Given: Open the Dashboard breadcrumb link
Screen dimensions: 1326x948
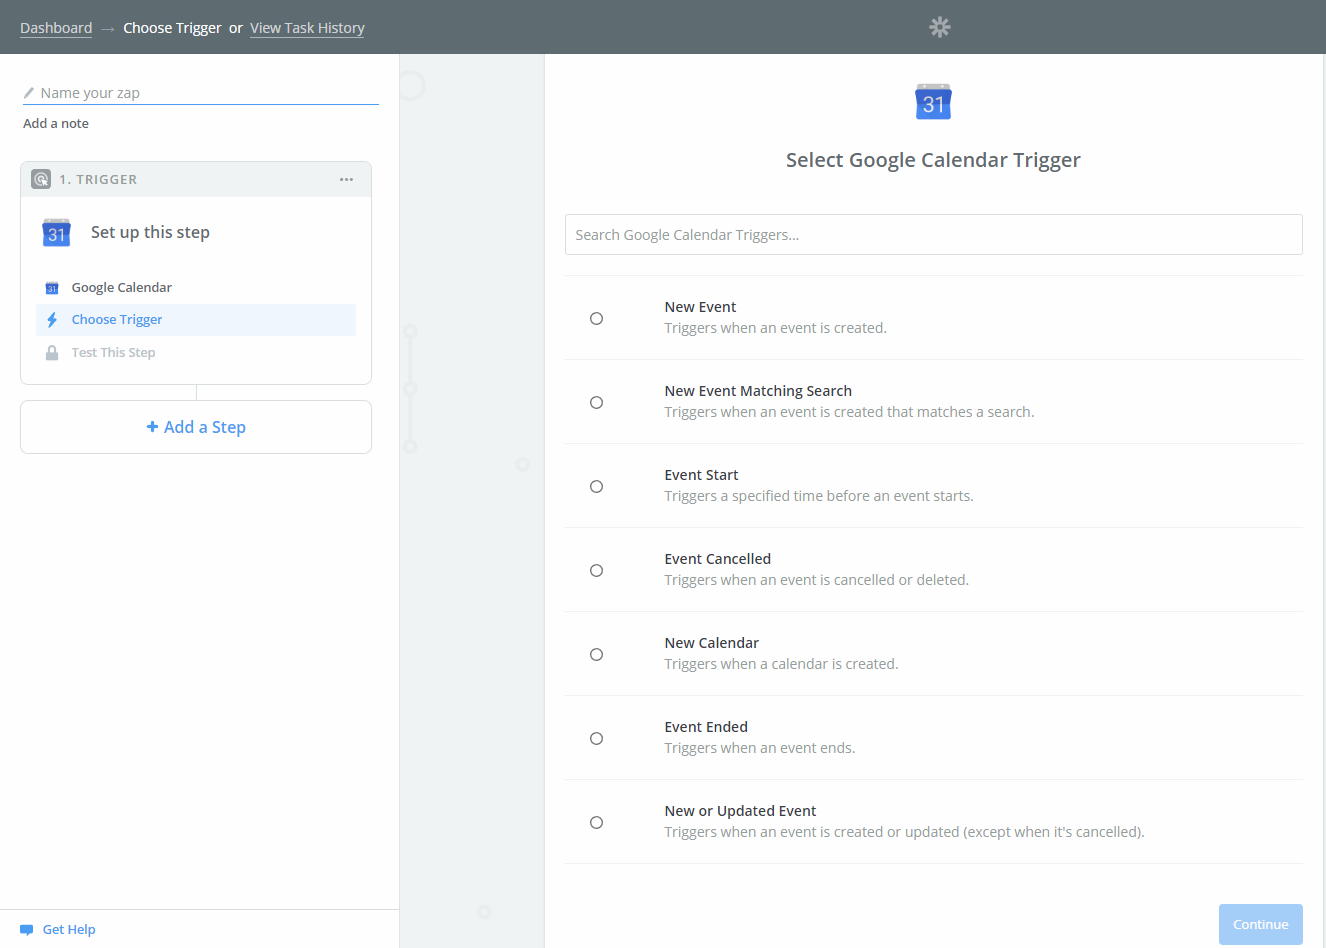Looking at the screenshot, I should click(x=56, y=28).
